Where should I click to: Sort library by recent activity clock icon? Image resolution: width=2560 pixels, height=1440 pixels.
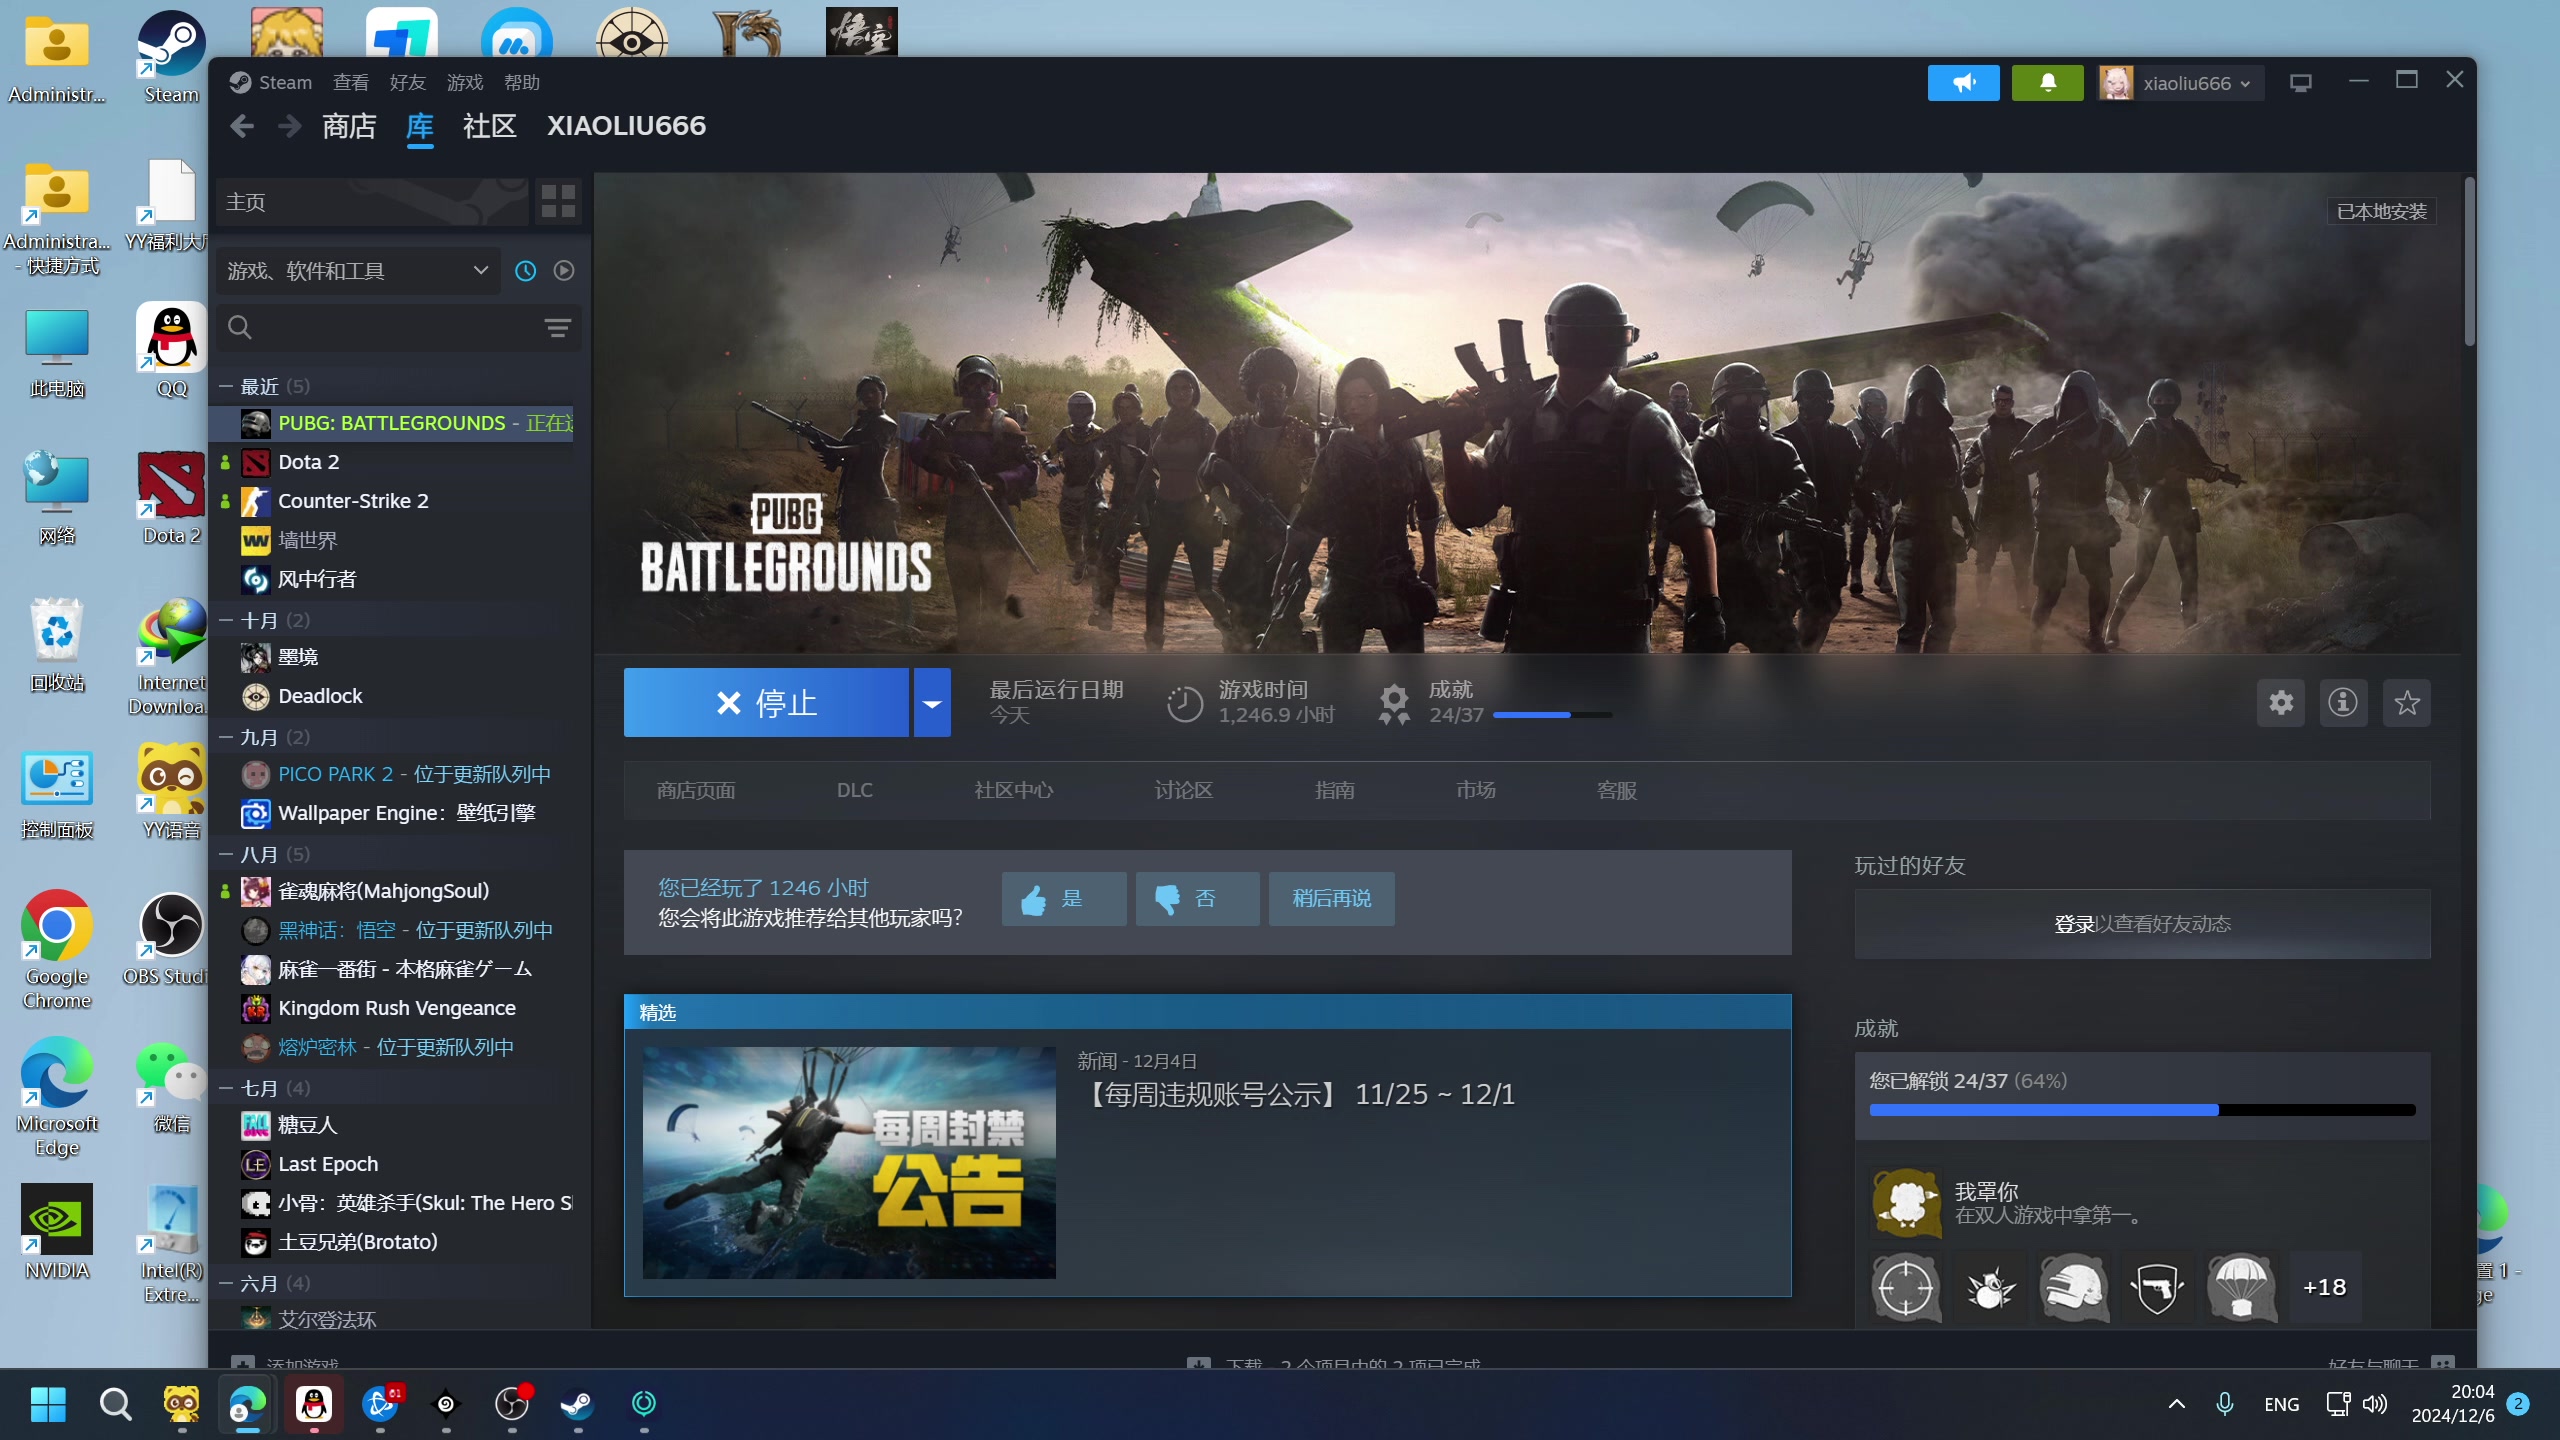[x=525, y=271]
